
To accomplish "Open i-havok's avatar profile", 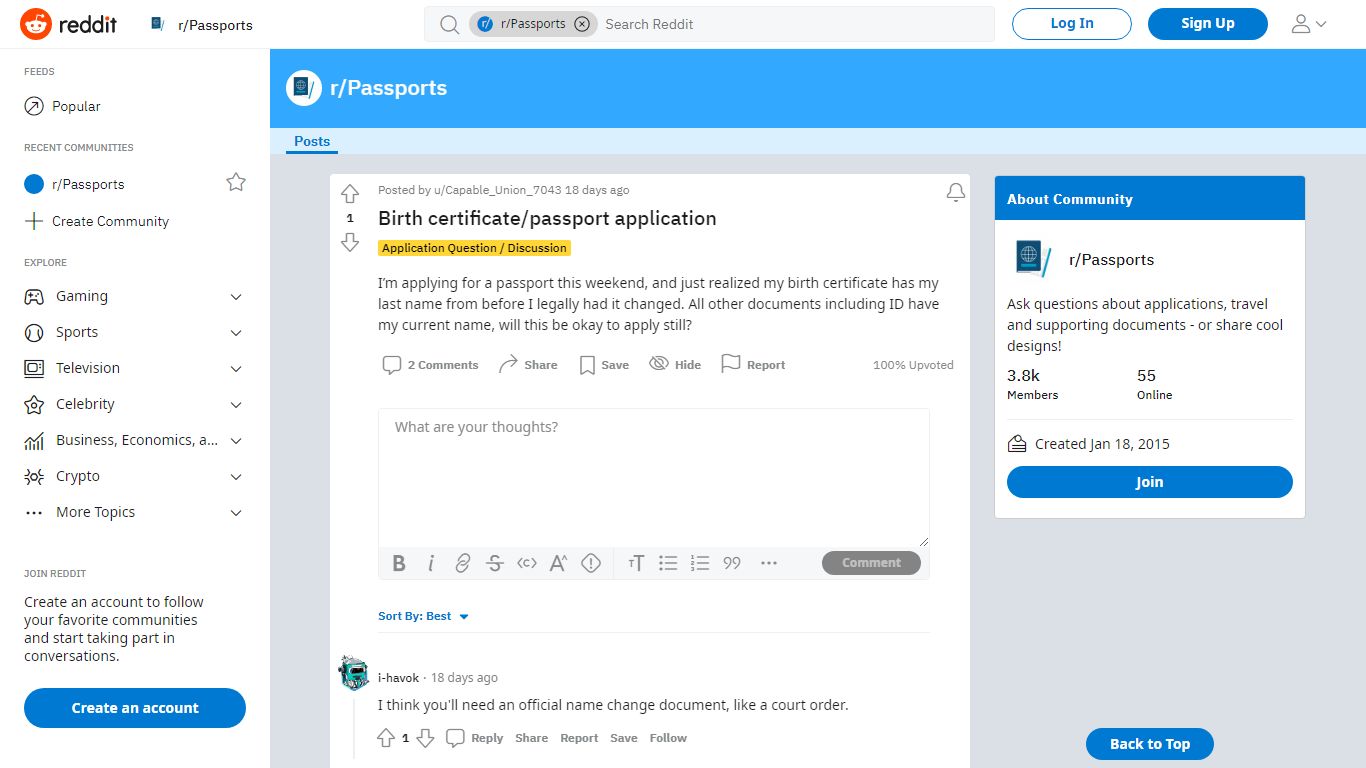I will click(354, 673).
